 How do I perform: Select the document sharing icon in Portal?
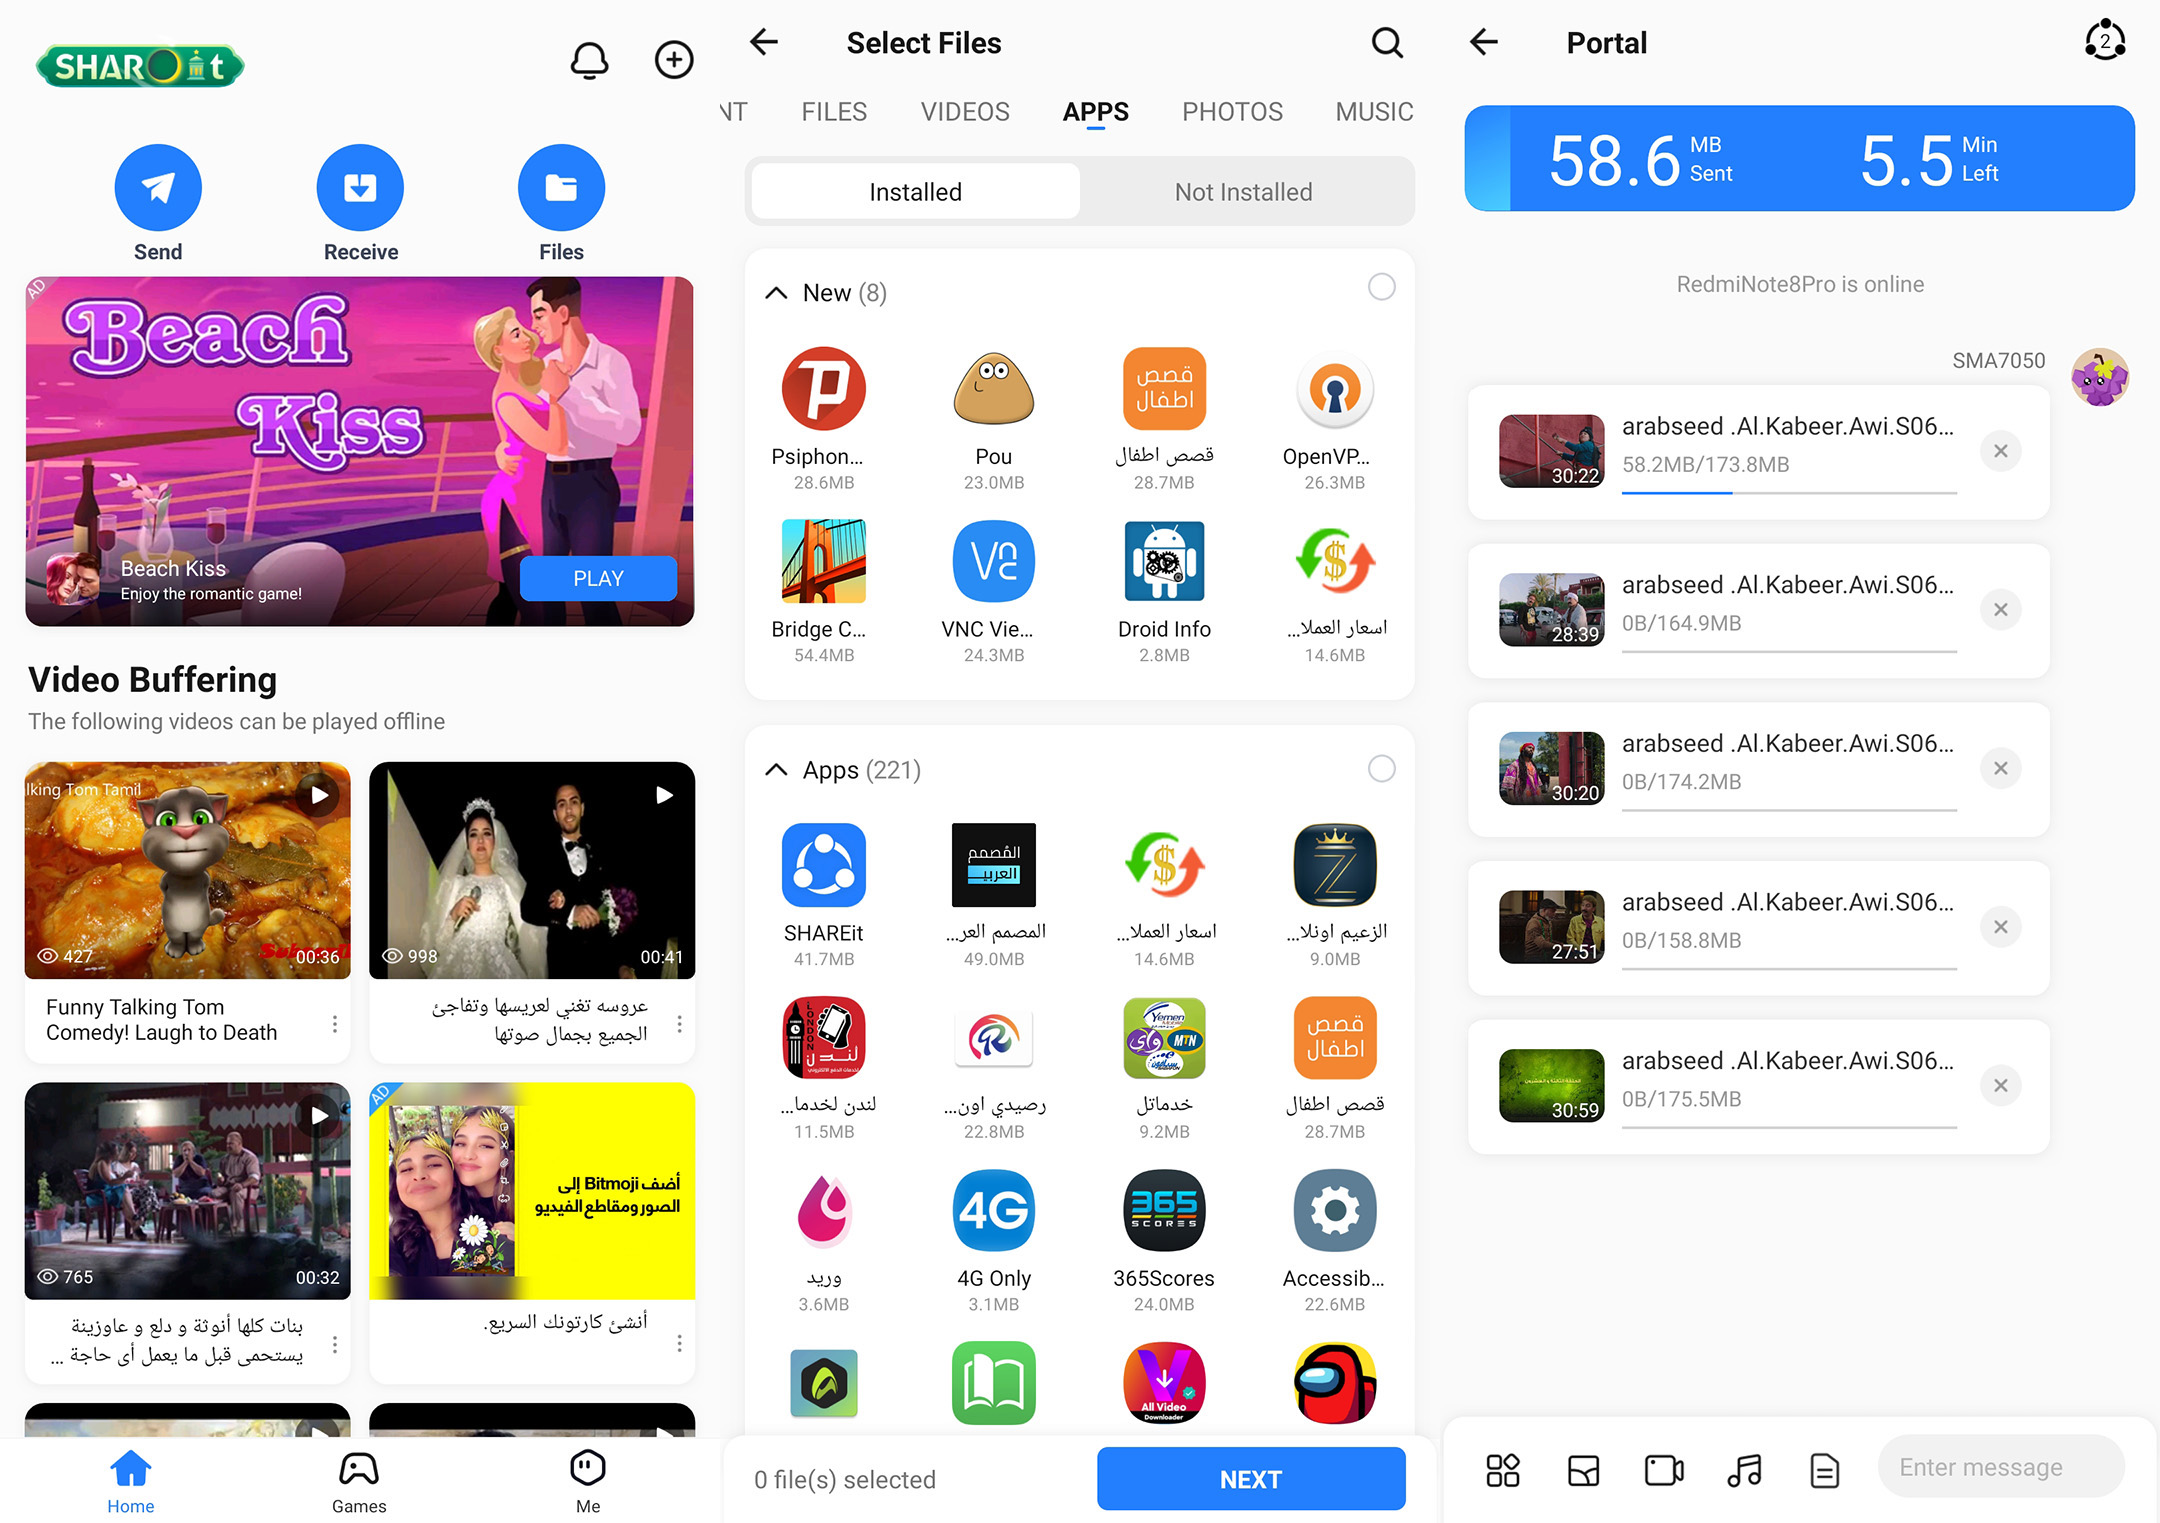(x=1824, y=1470)
